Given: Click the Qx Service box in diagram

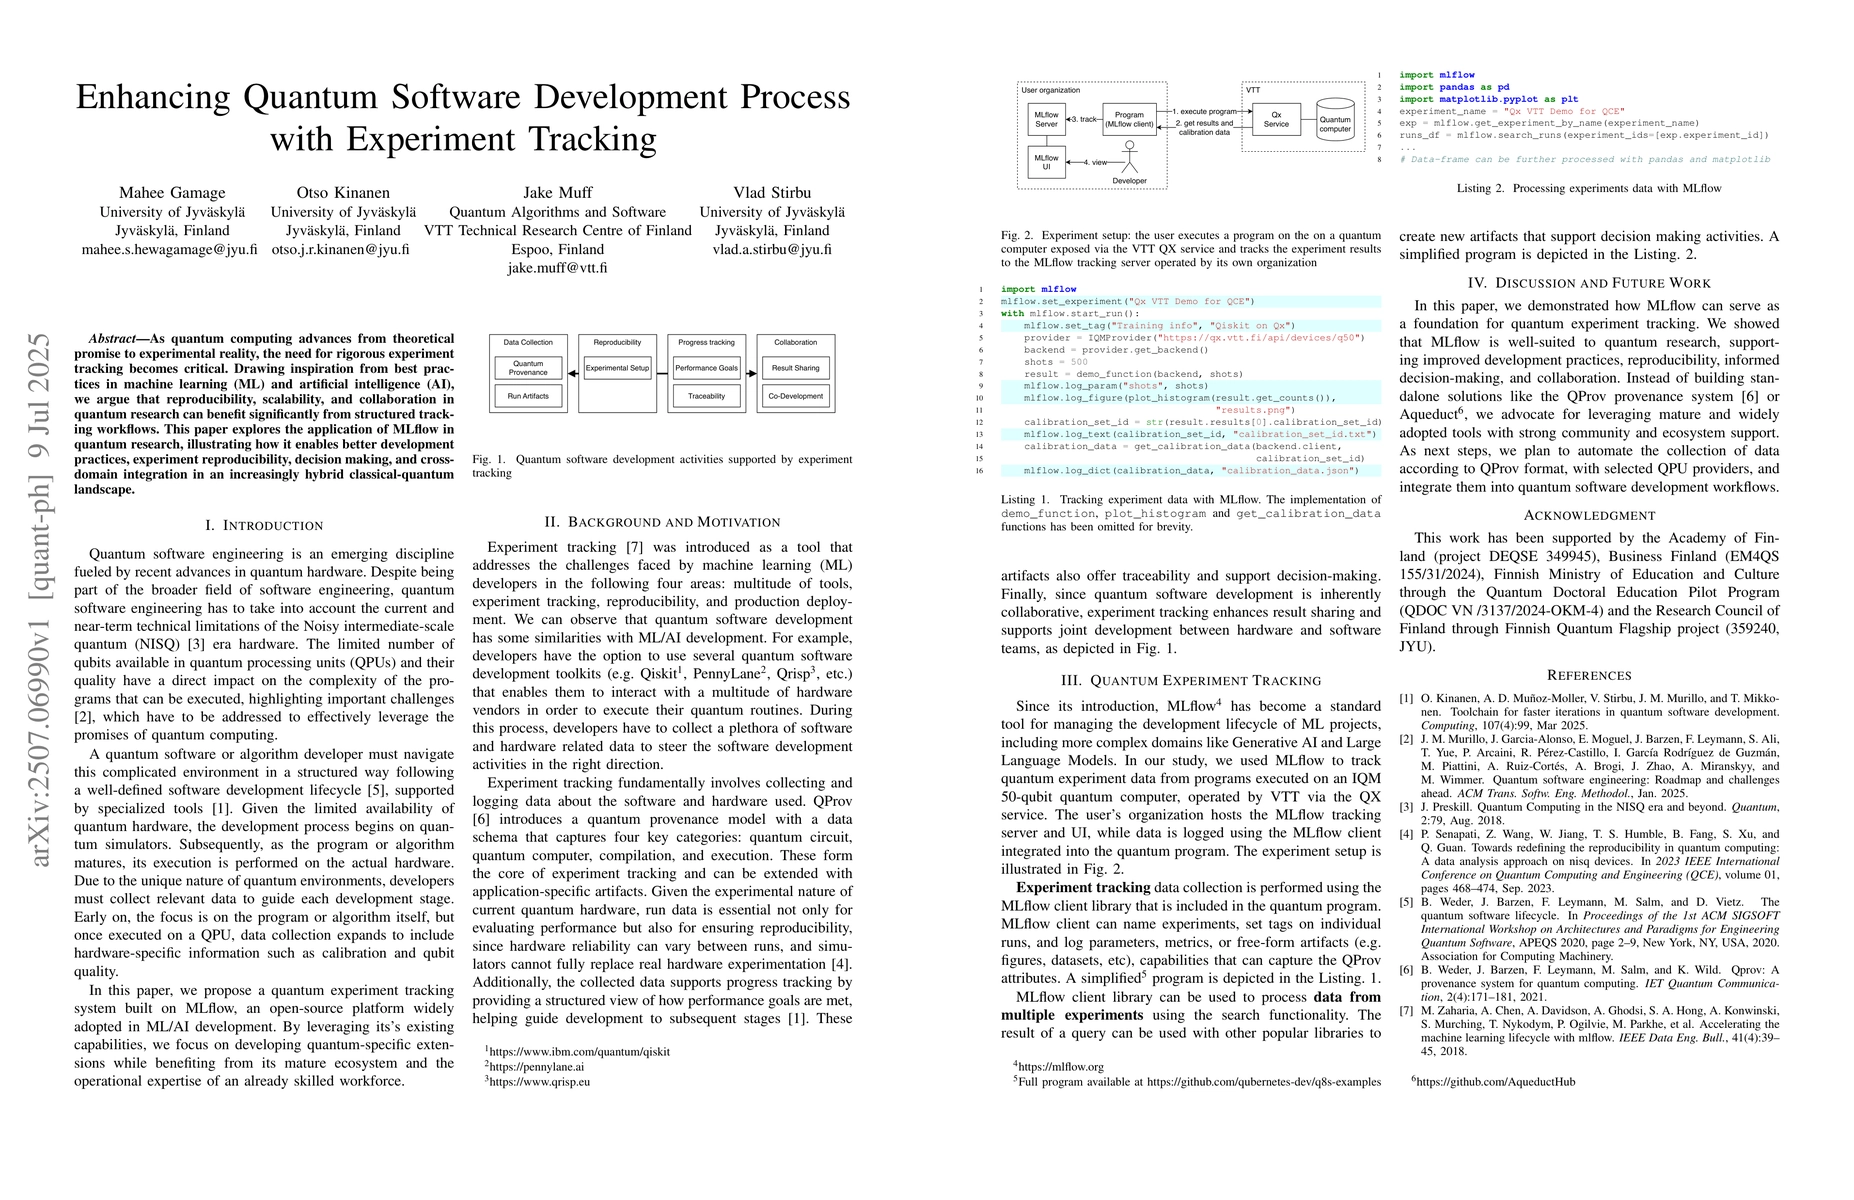Looking at the screenshot, I should [1276, 119].
